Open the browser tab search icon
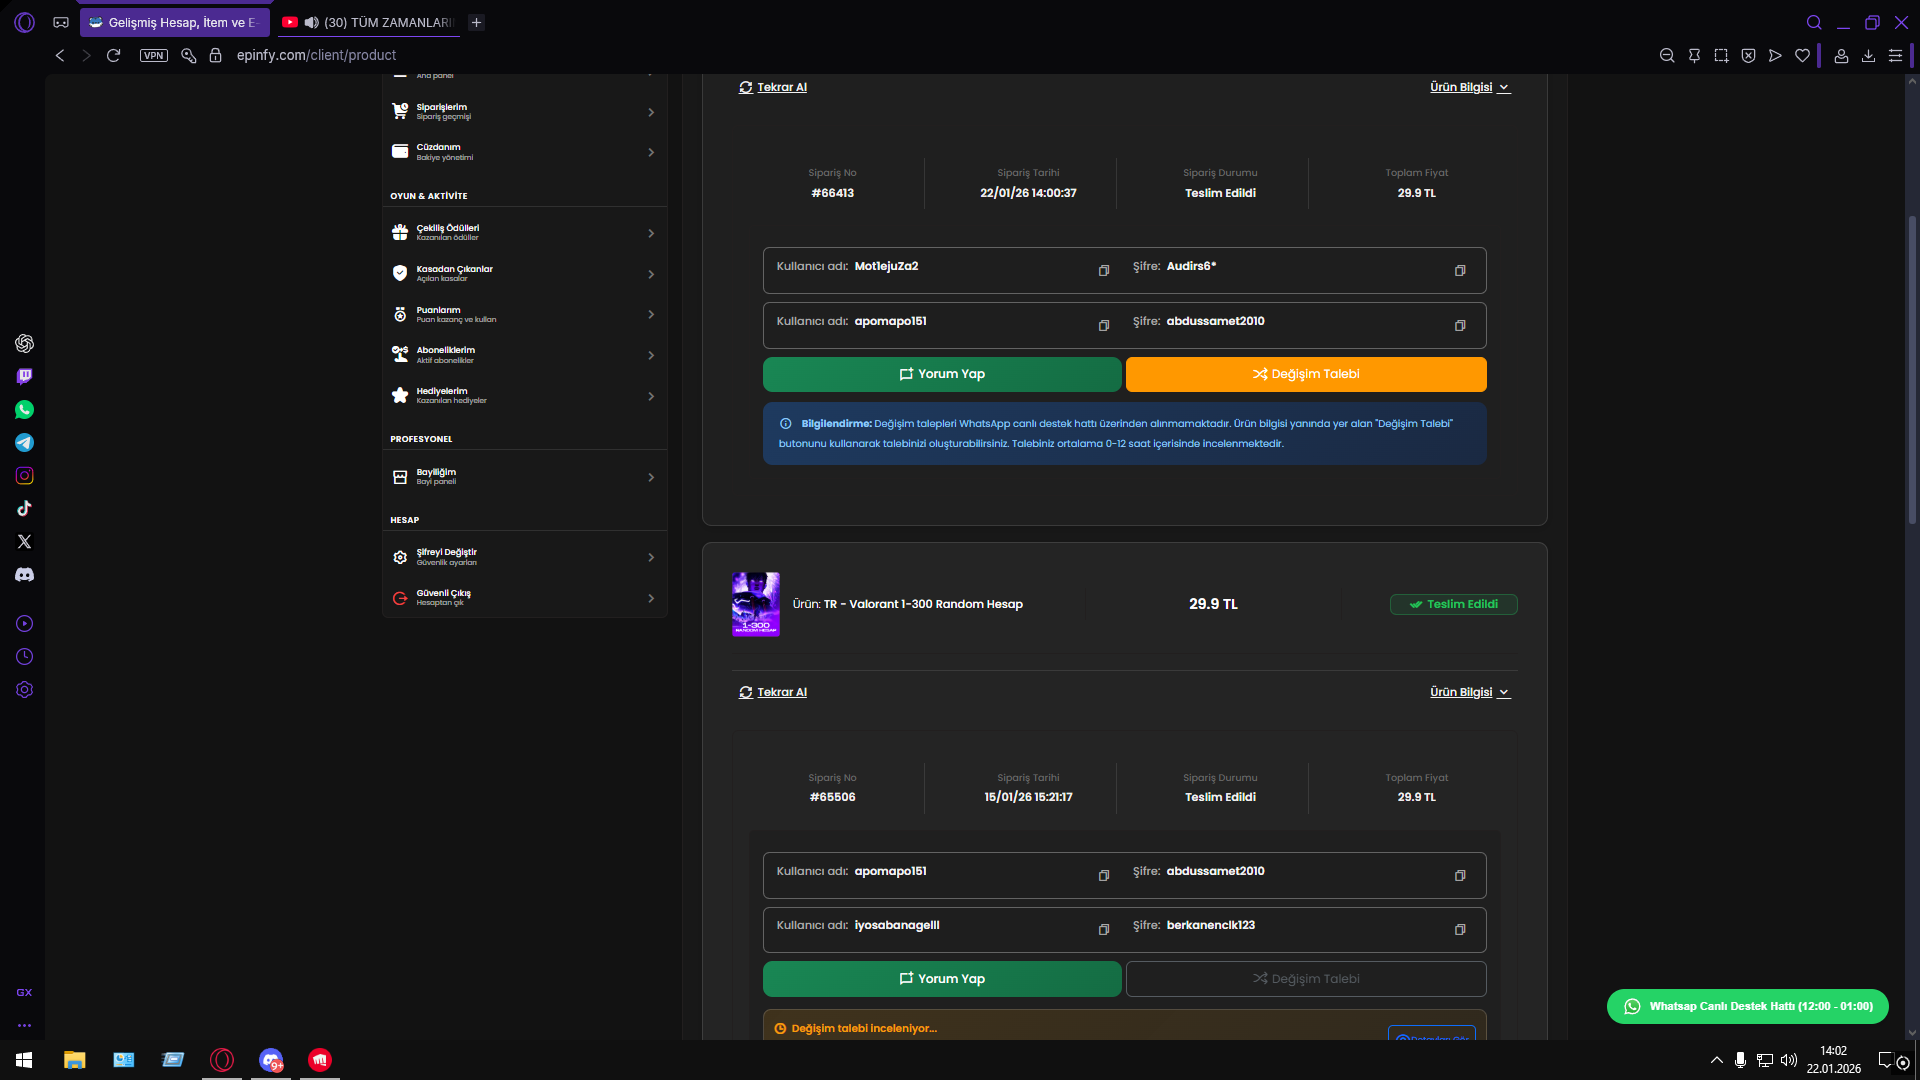This screenshot has height=1080, width=1920. (x=1814, y=22)
